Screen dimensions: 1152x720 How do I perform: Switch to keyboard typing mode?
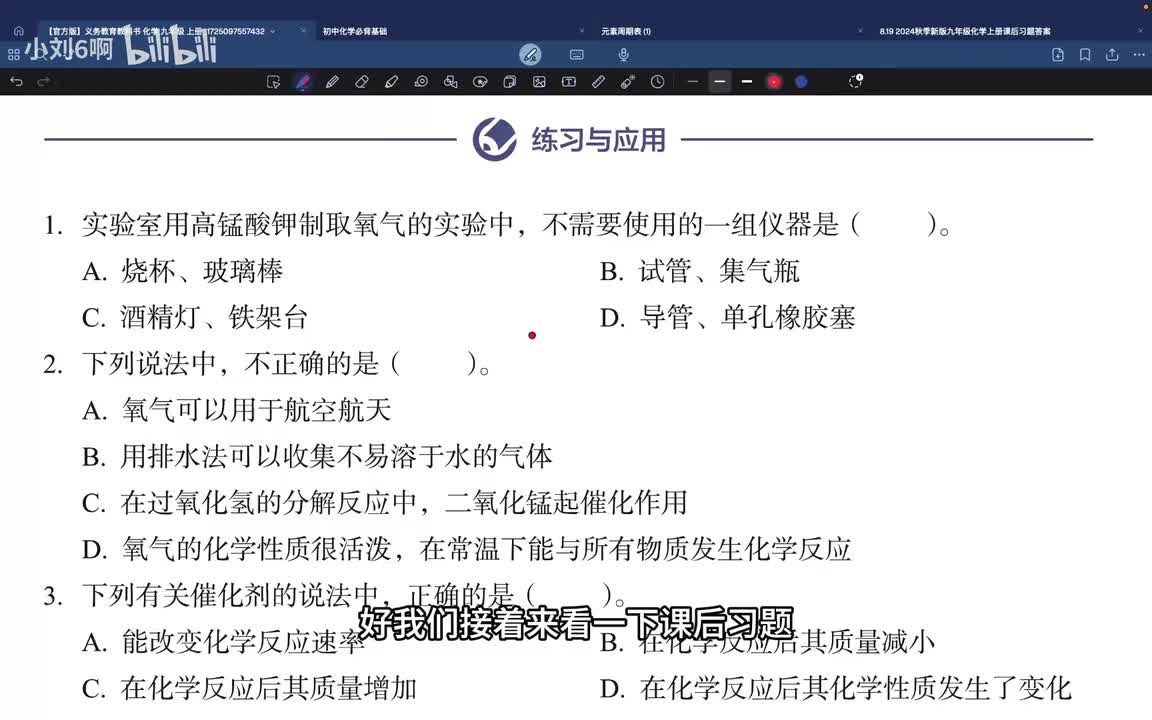point(577,54)
